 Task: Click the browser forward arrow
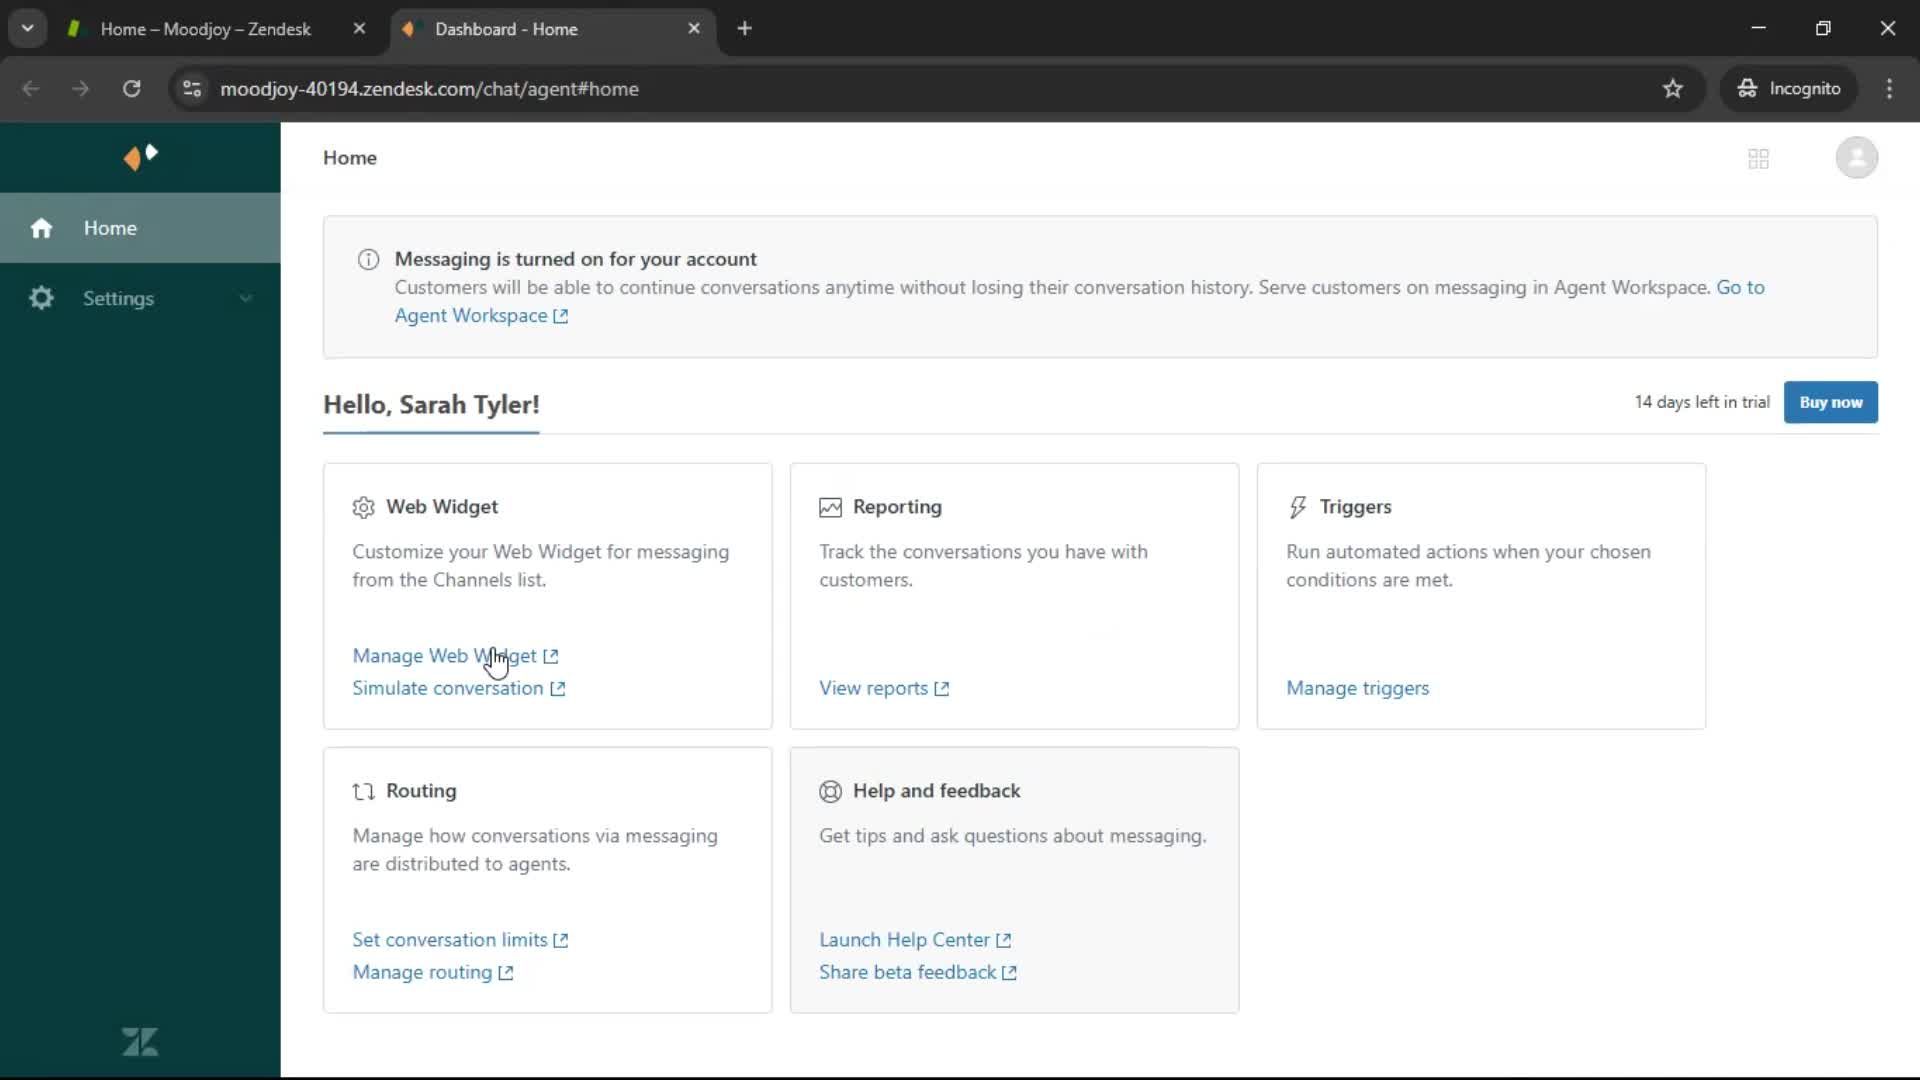80,89
